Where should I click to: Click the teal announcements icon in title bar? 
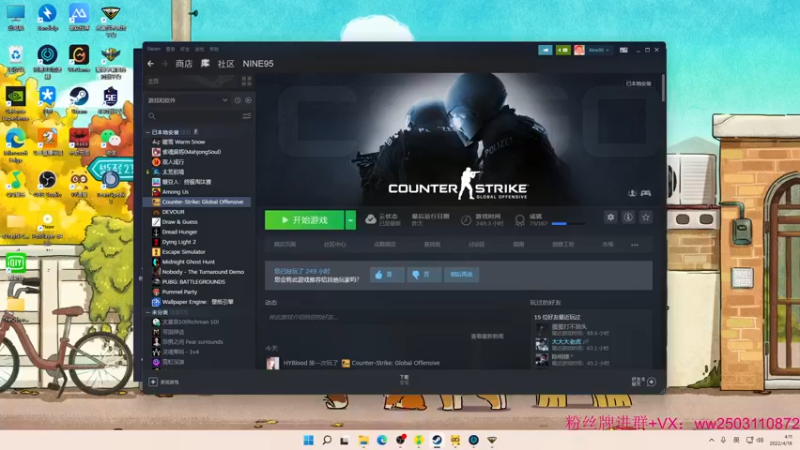pos(545,50)
